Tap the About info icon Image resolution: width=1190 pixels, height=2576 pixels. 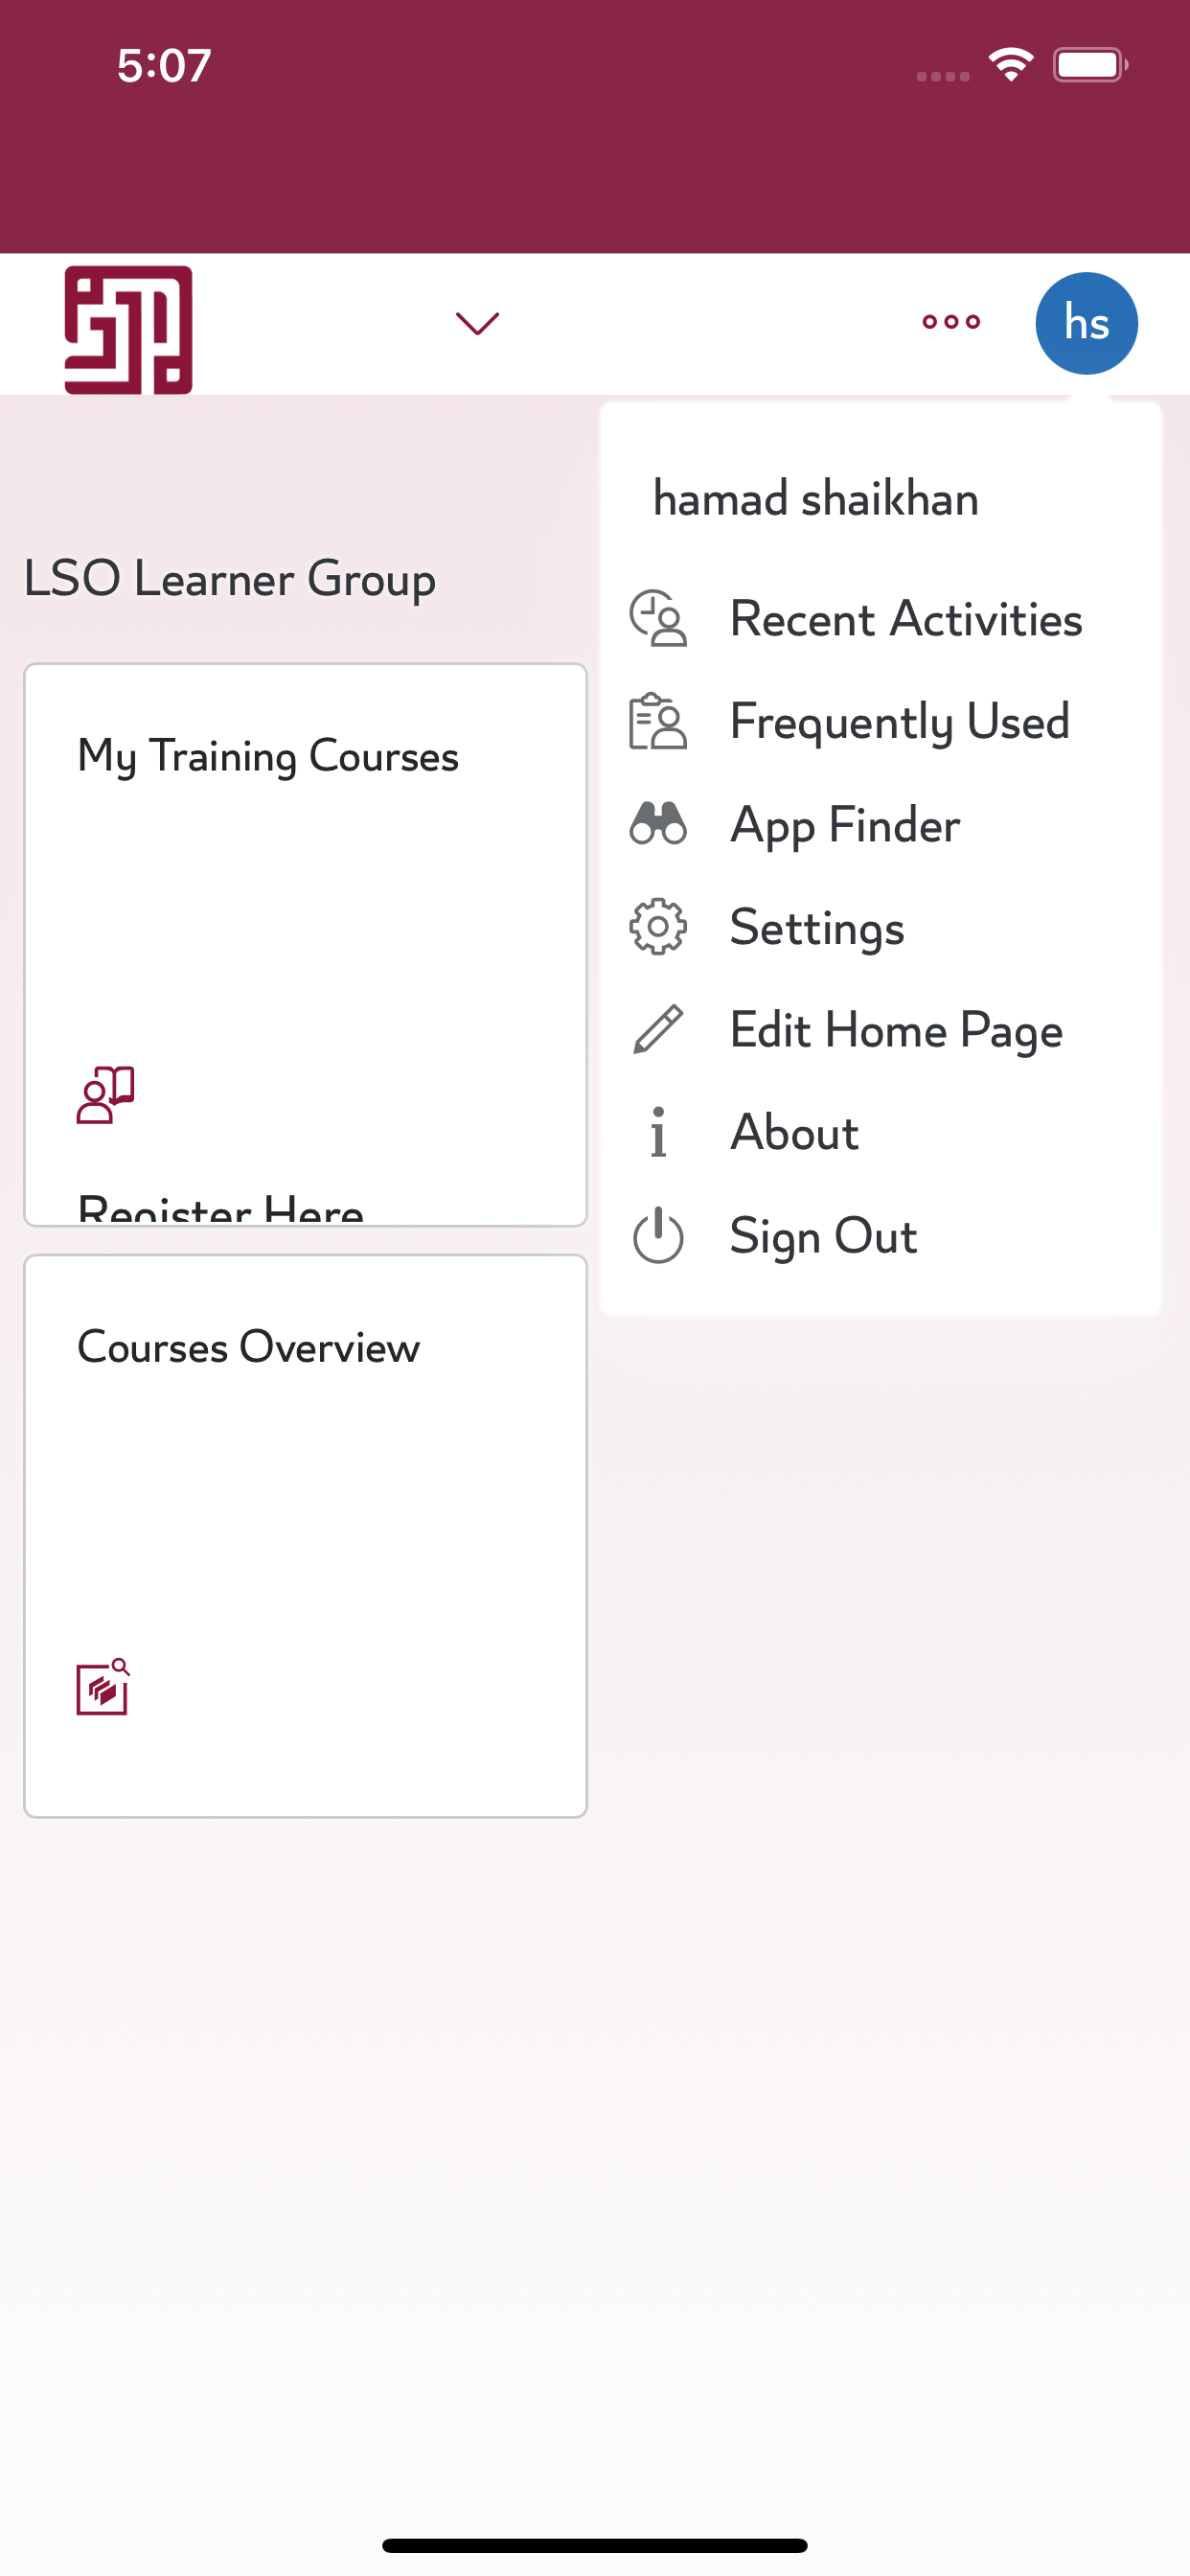[658, 1133]
